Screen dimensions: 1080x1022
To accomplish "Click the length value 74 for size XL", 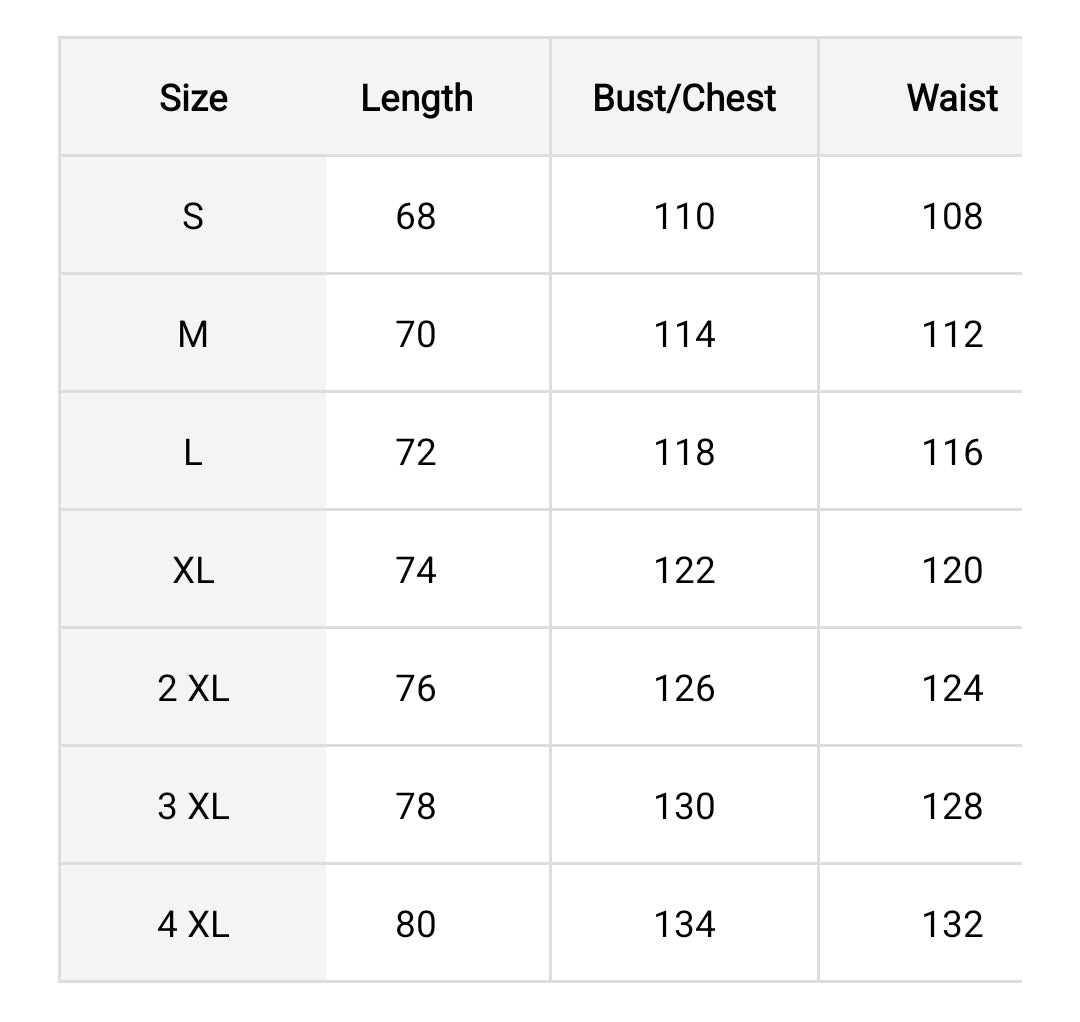I will click(416, 570).
